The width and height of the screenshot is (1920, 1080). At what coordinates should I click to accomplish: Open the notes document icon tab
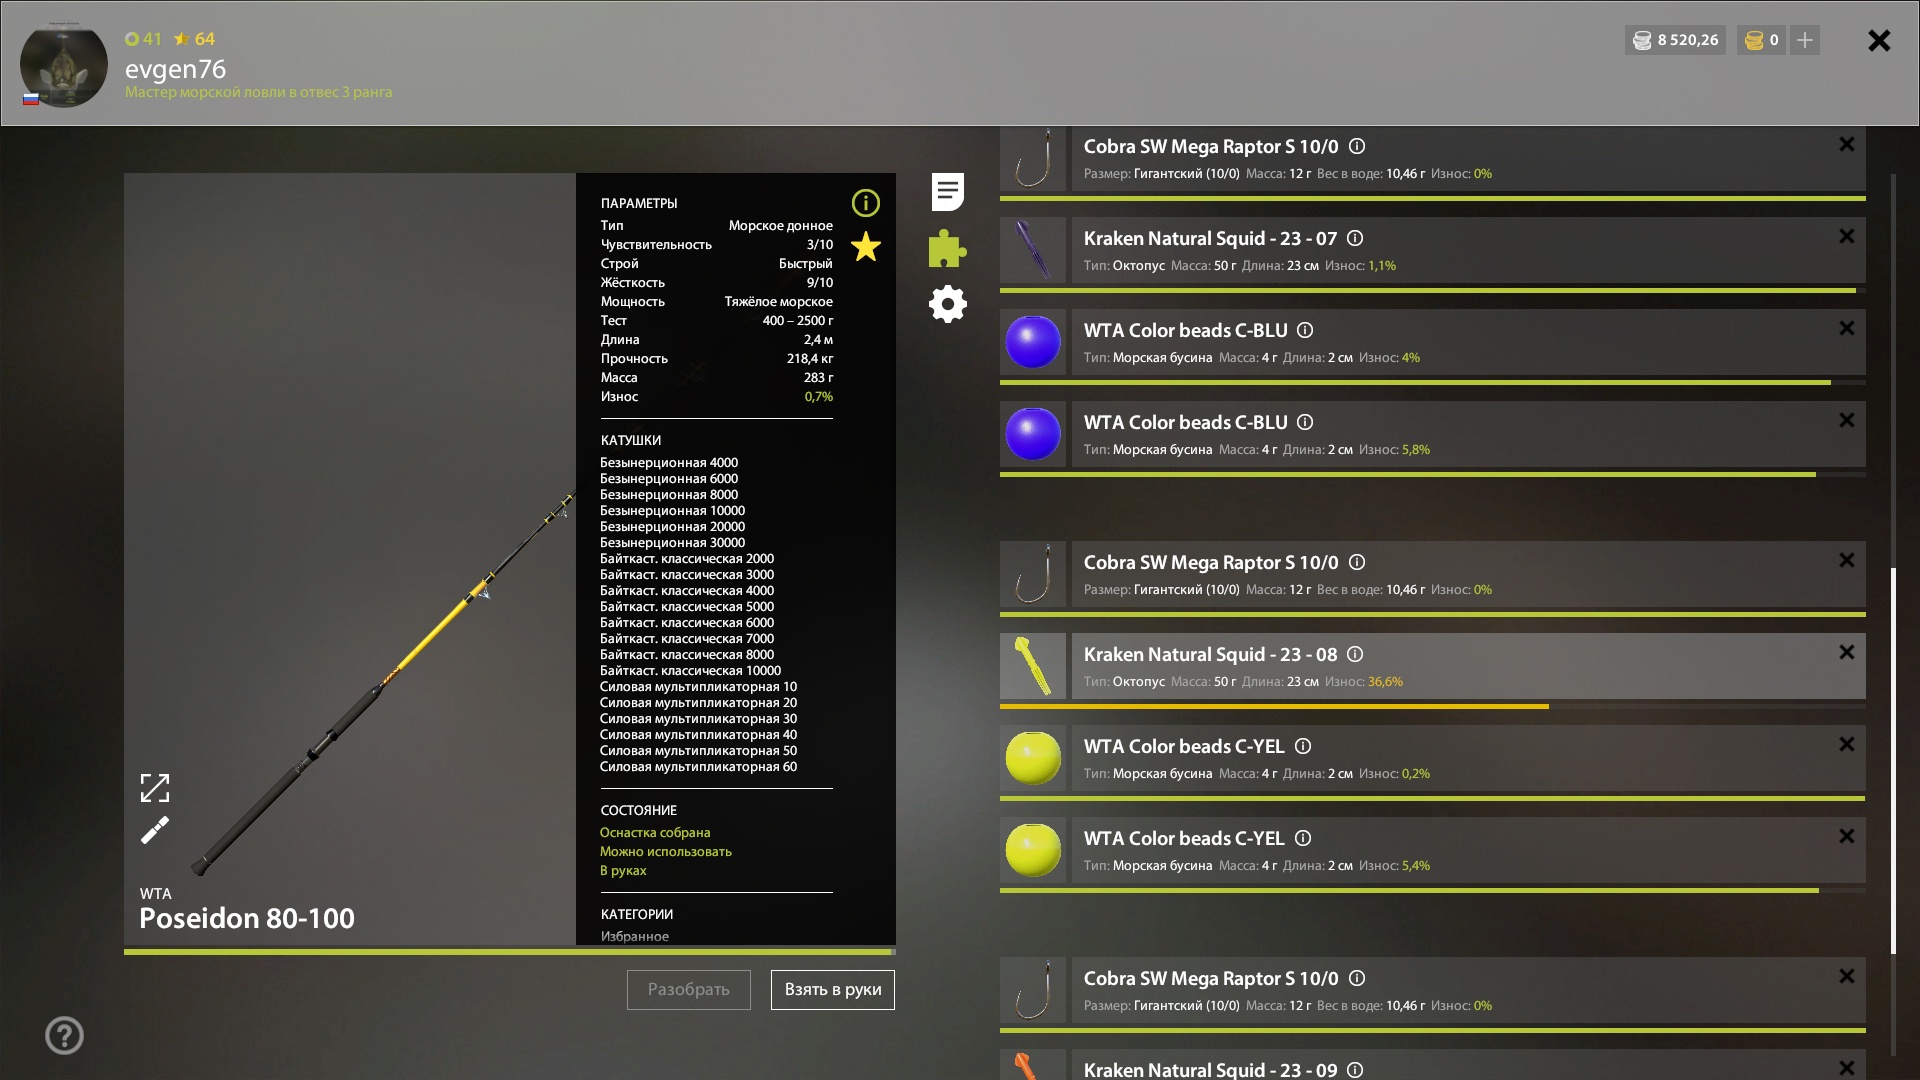click(947, 191)
